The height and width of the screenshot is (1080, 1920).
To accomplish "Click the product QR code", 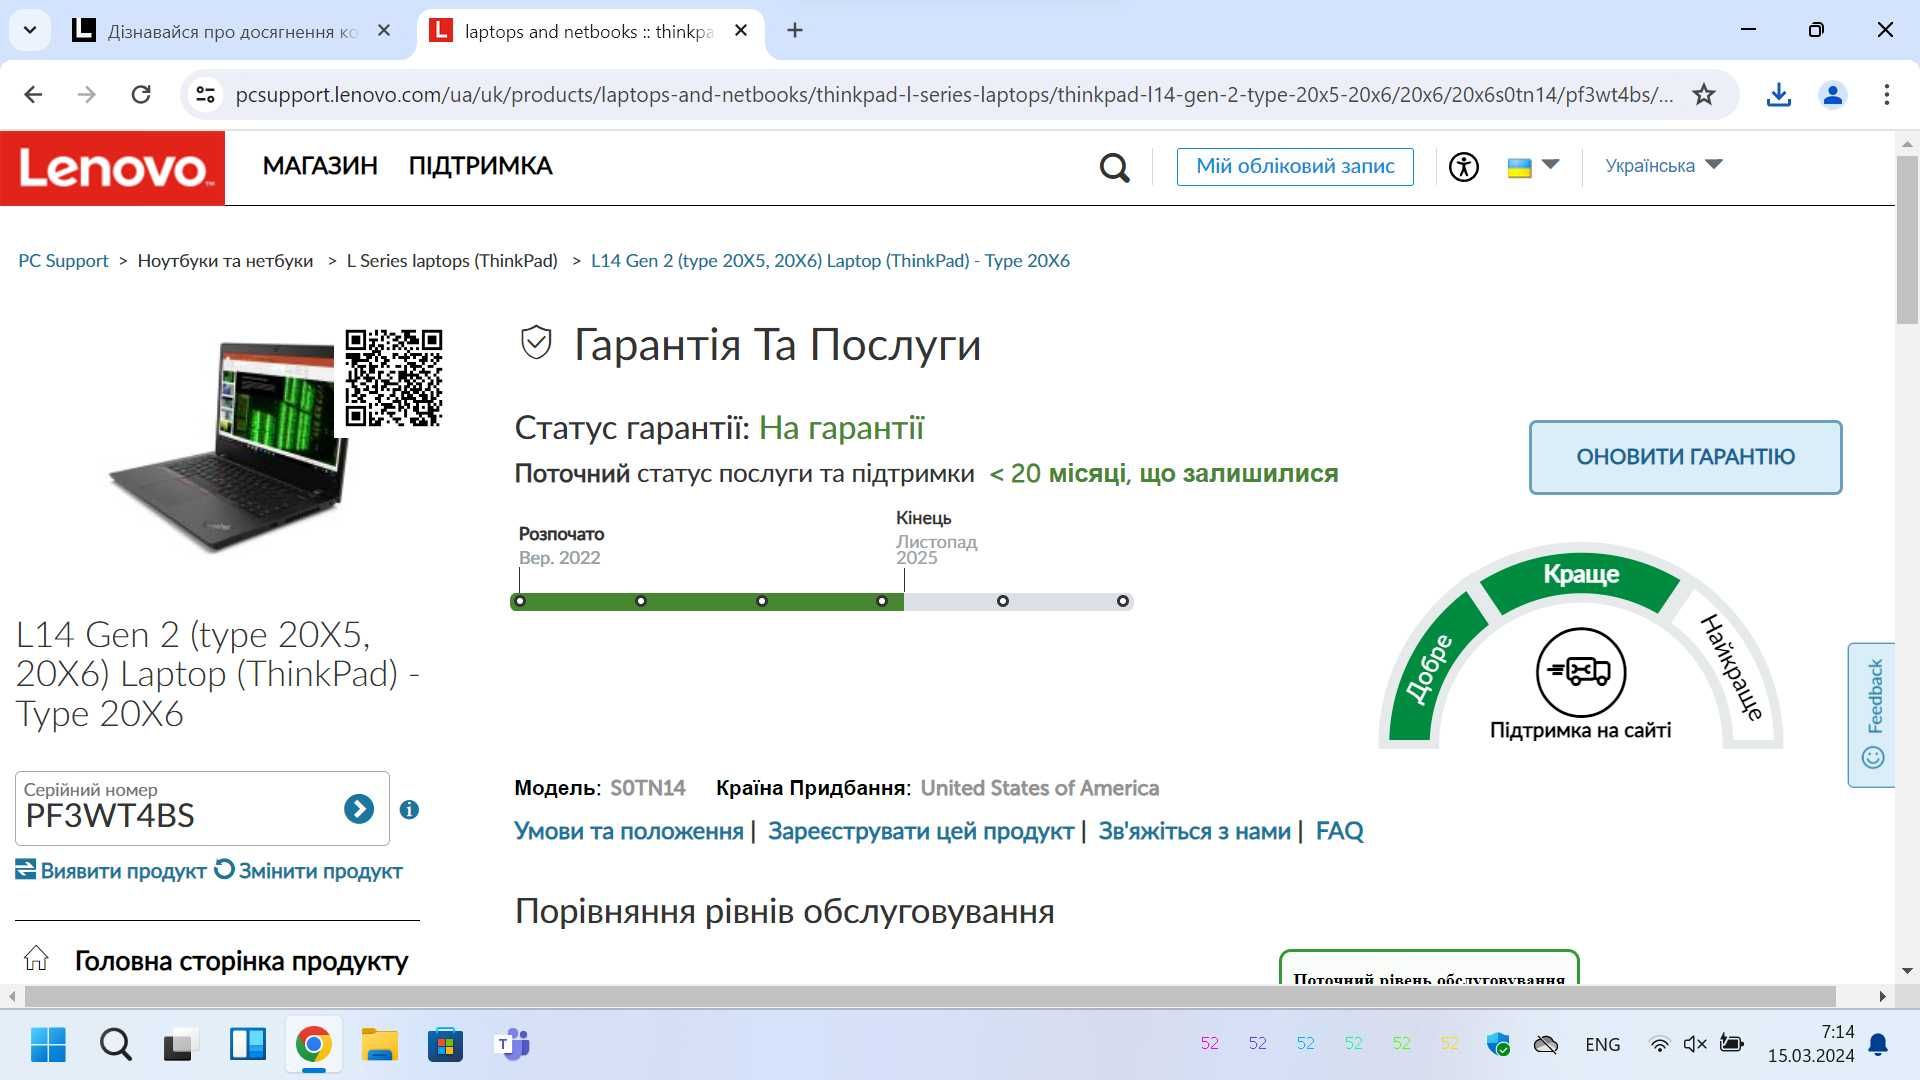I will click(x=393, y=378).
